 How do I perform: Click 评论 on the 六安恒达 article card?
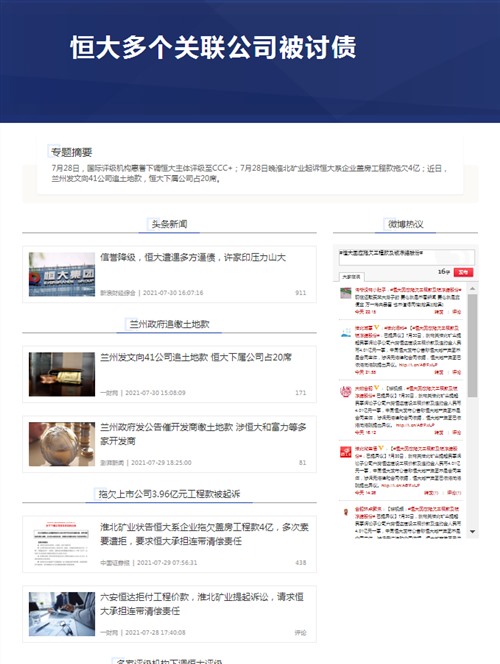point(301,632)
